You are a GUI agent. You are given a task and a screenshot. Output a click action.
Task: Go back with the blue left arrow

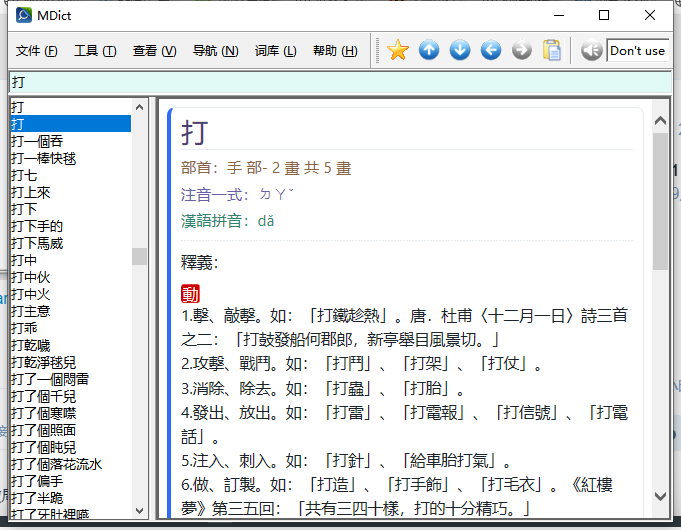pos(491,50)
